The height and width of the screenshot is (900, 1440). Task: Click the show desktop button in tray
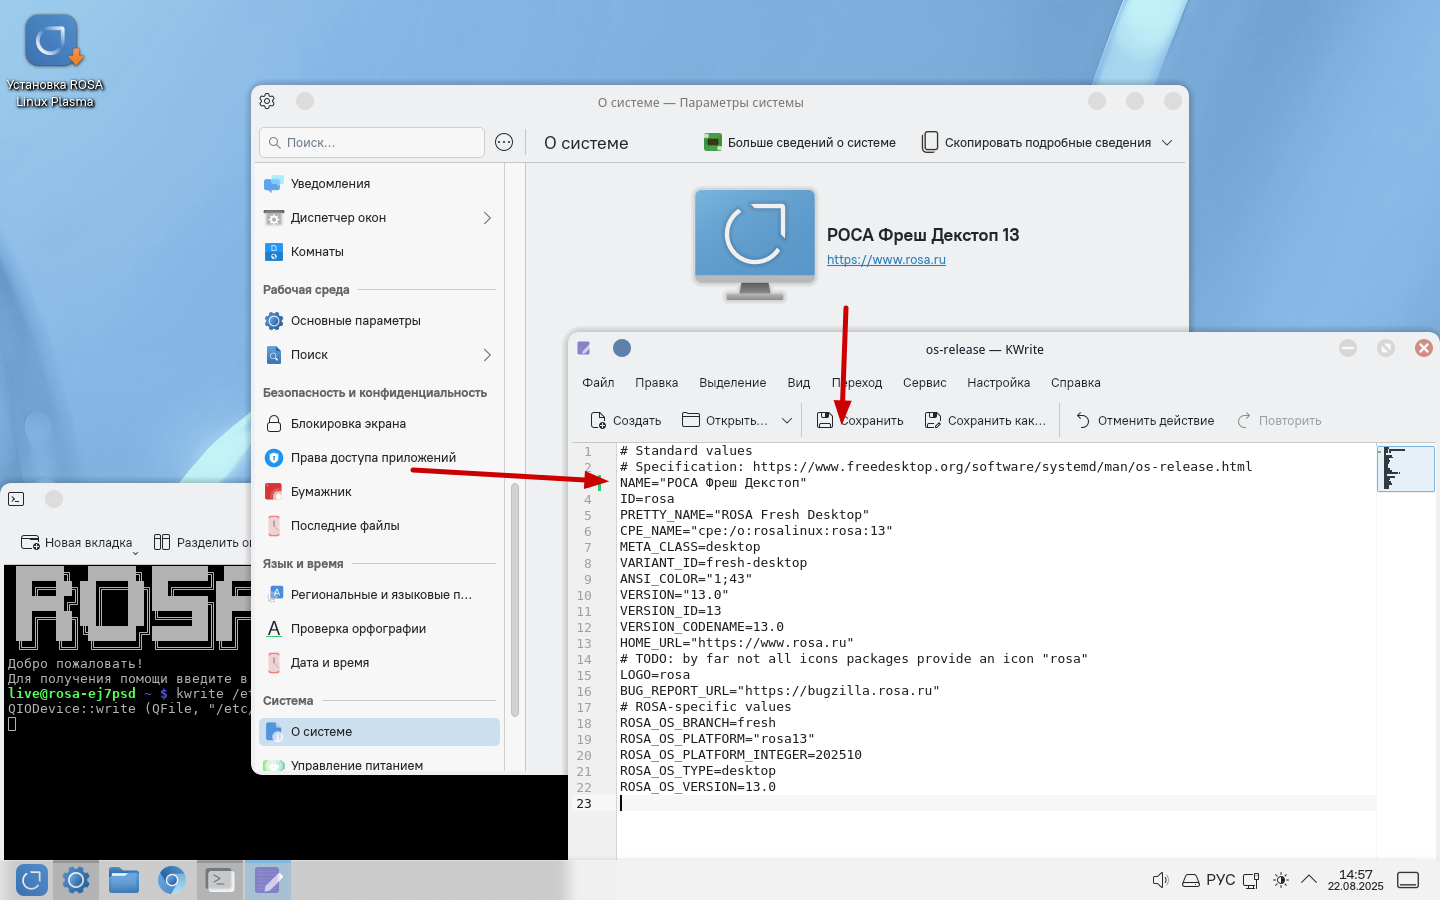point(1408,880)
